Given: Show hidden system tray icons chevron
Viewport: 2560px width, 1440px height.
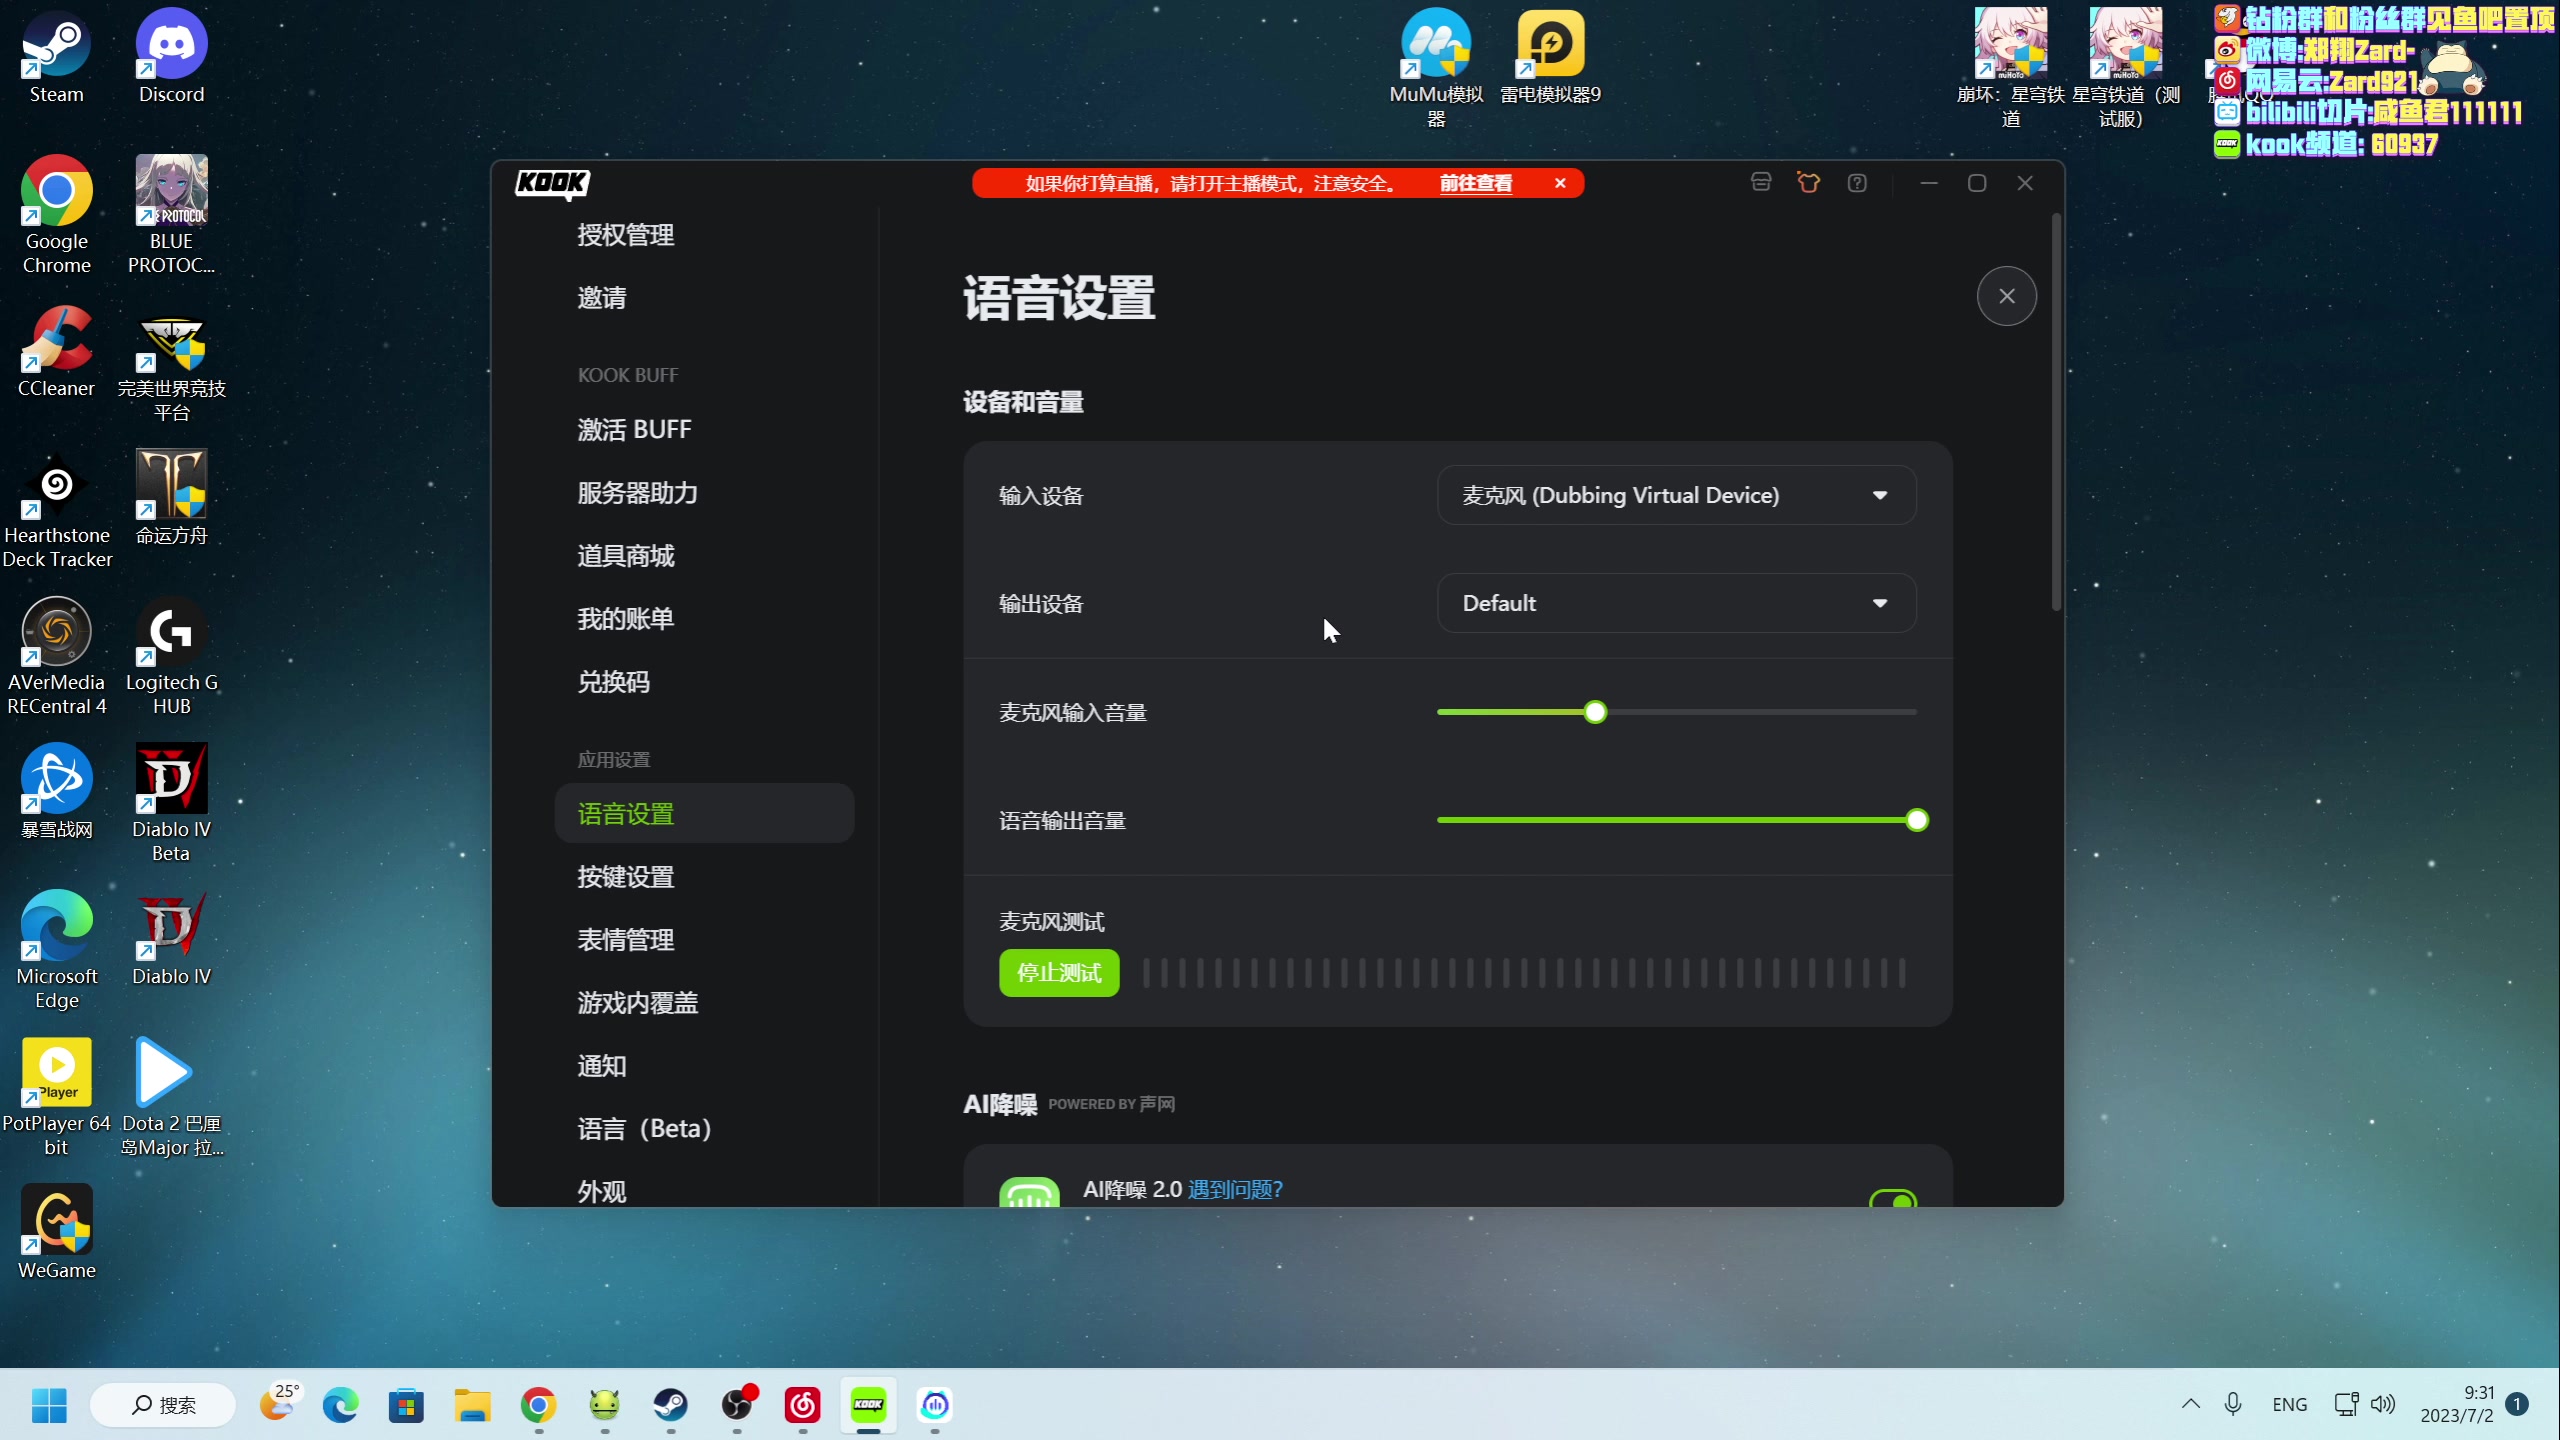Looking at the screenshot, I should click(x=2190, y=1404).
